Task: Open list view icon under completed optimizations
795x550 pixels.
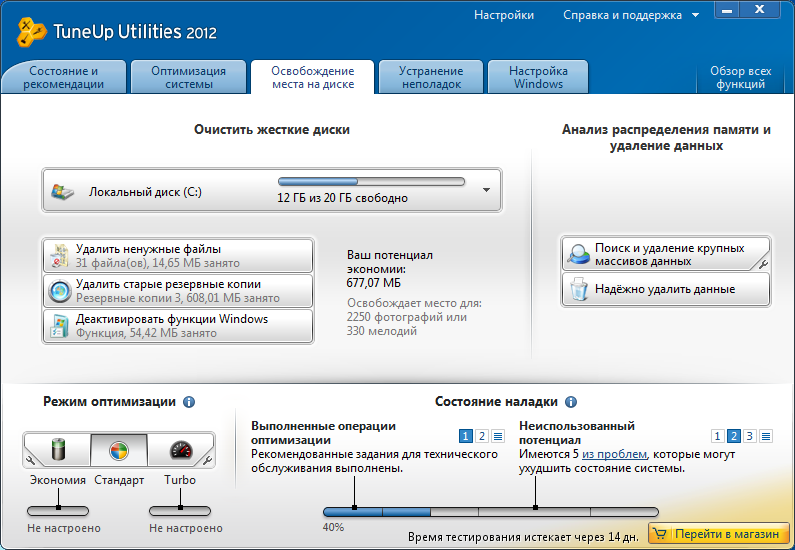Action: (498, 436)
